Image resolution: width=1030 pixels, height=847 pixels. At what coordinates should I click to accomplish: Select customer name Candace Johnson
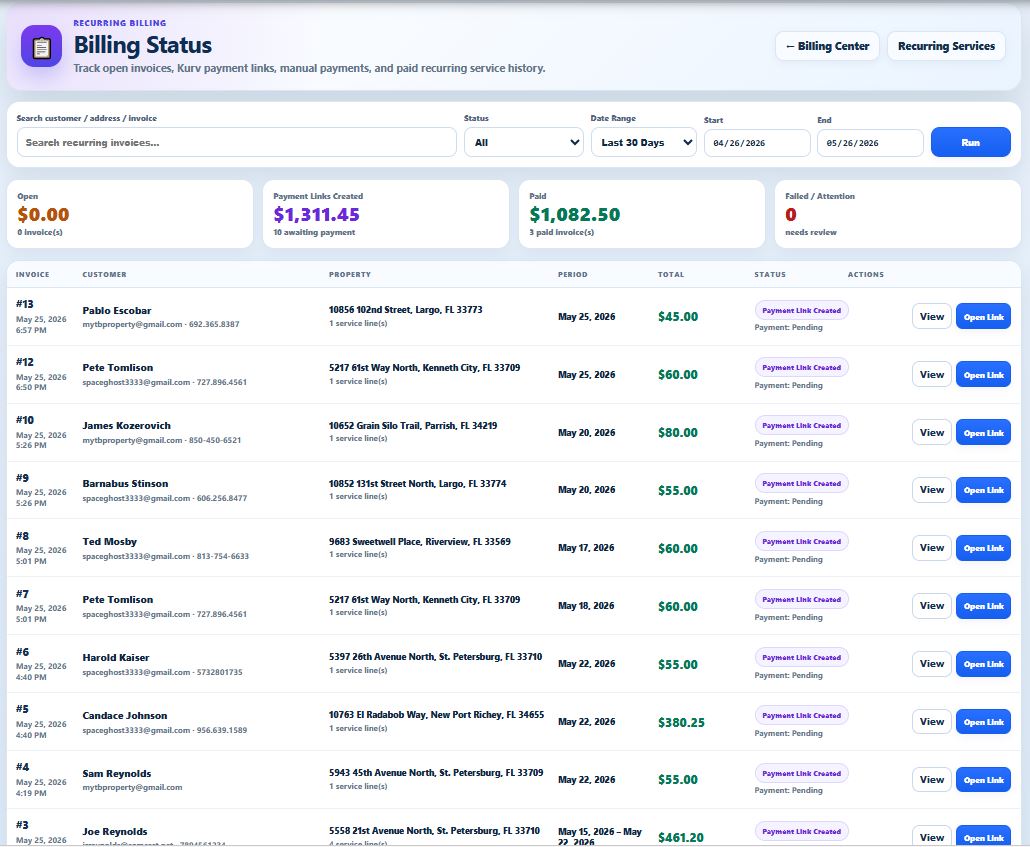pyautogui.click(x=125, y=716)
